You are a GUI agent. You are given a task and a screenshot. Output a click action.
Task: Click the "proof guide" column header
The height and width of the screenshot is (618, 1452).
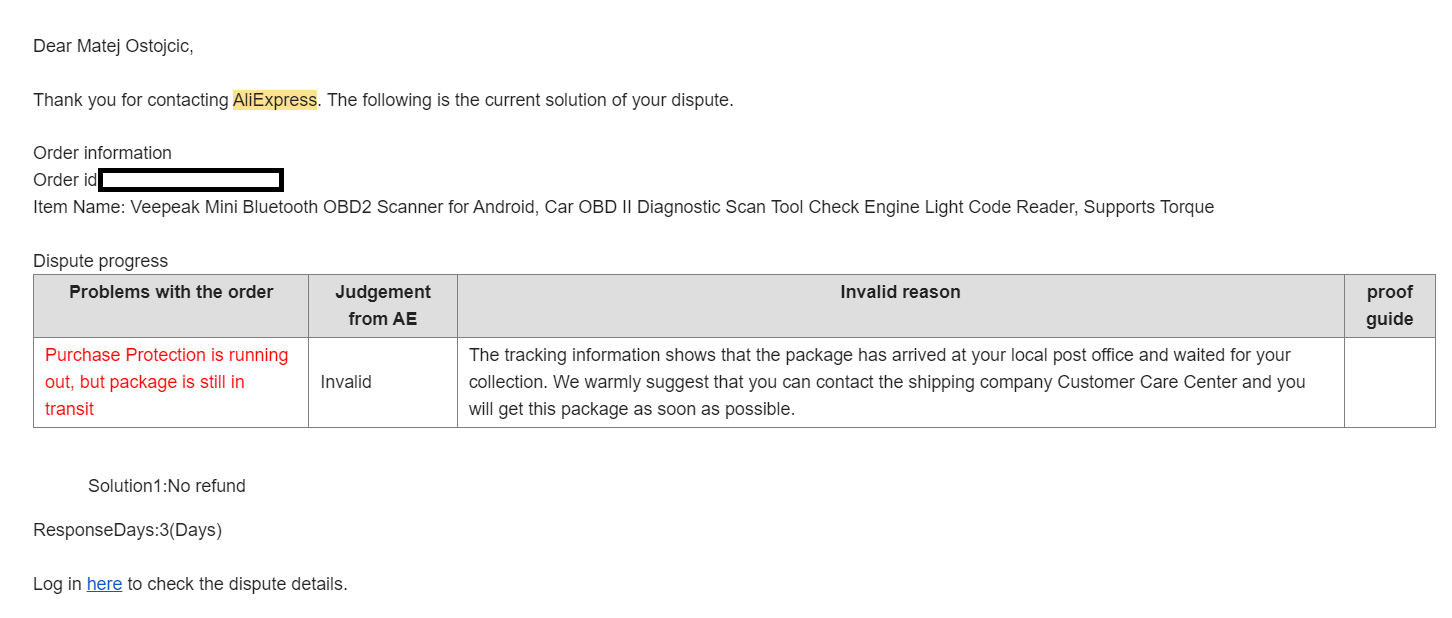pos(1389,305)
